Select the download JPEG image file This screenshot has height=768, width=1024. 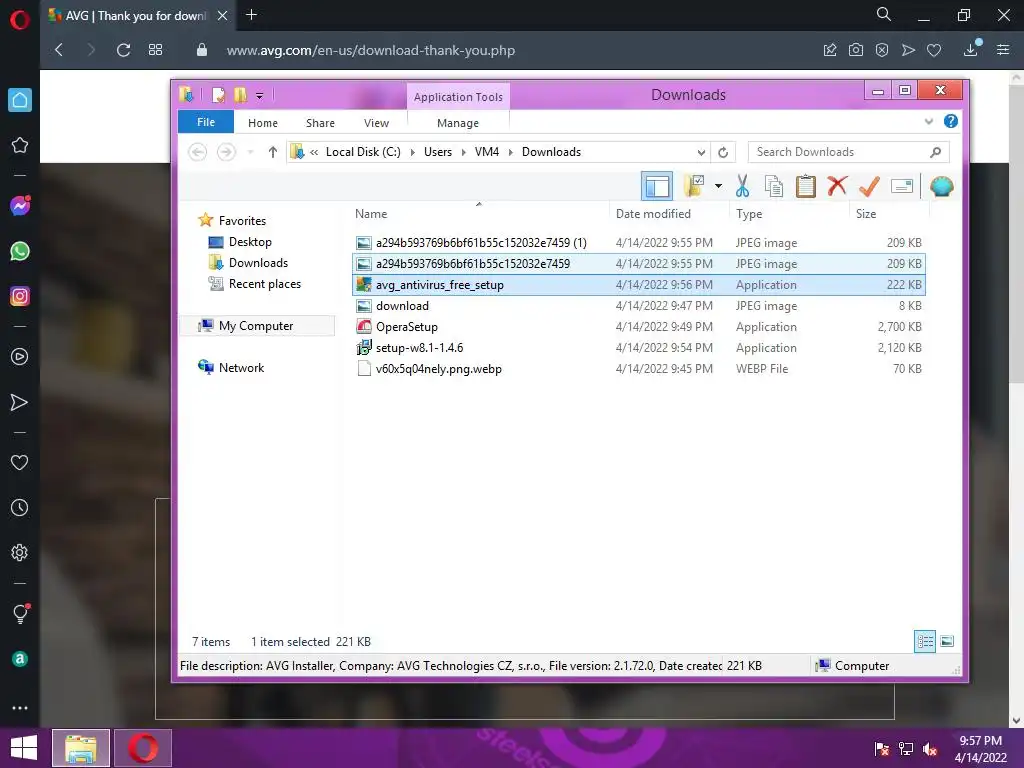(x=639, y=306)
